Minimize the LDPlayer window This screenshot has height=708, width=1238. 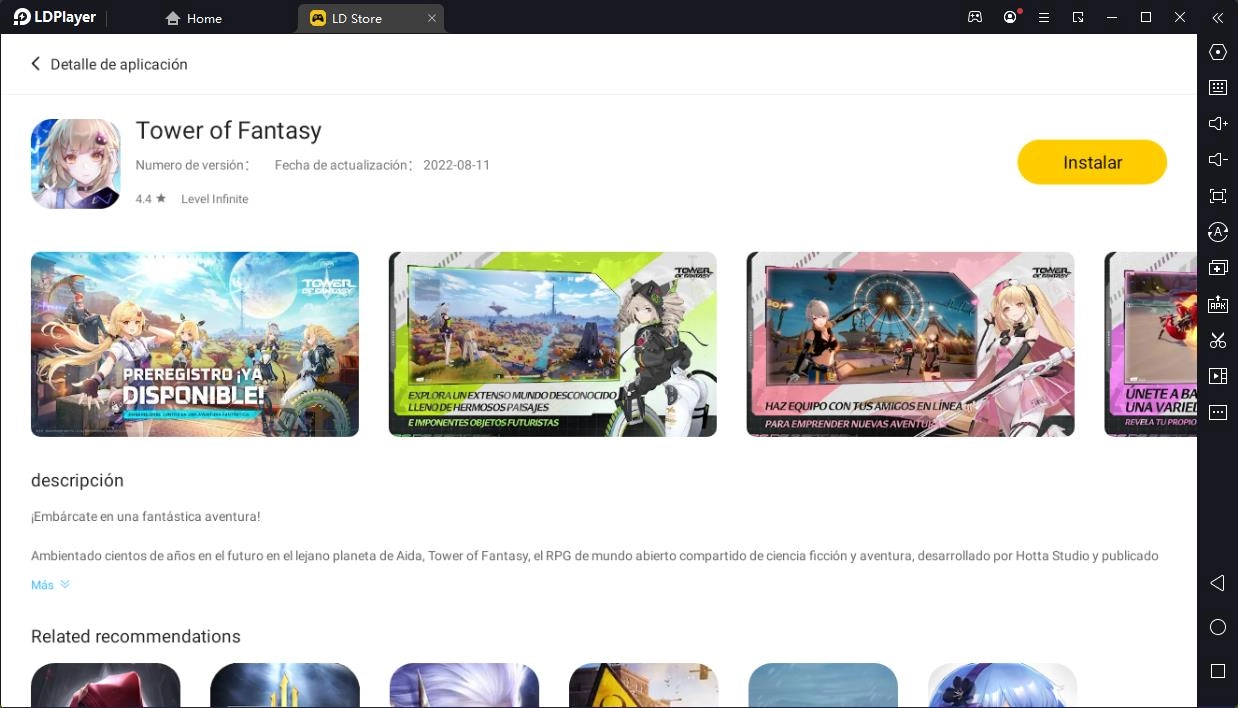coord(1112,17)
